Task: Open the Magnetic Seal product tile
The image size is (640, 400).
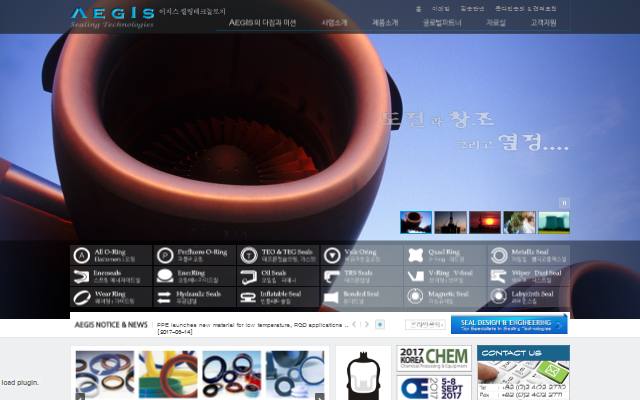Action: tap(445, 297)
